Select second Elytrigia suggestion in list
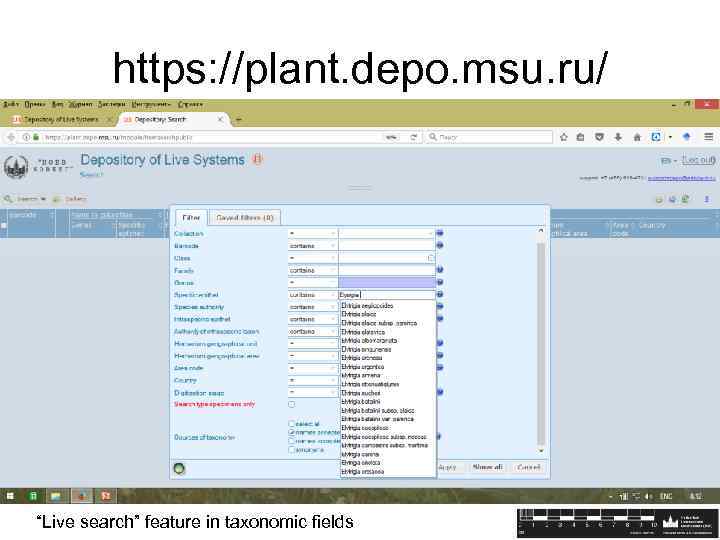720x540 pixels. coord(359,314)
